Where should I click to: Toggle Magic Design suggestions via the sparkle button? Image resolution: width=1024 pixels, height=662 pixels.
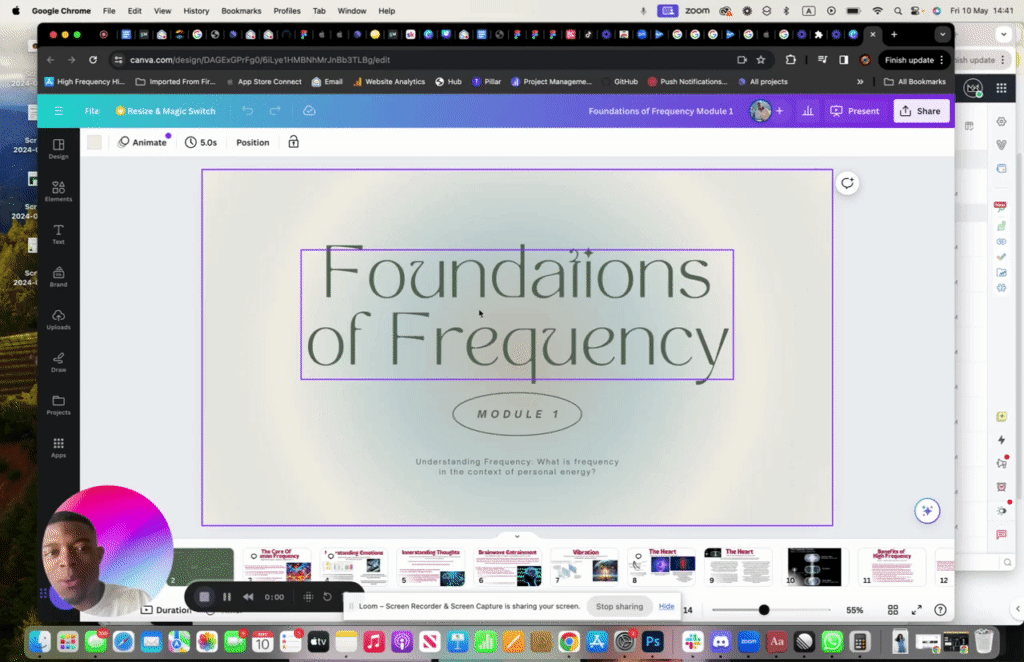[x=927, y=510]
